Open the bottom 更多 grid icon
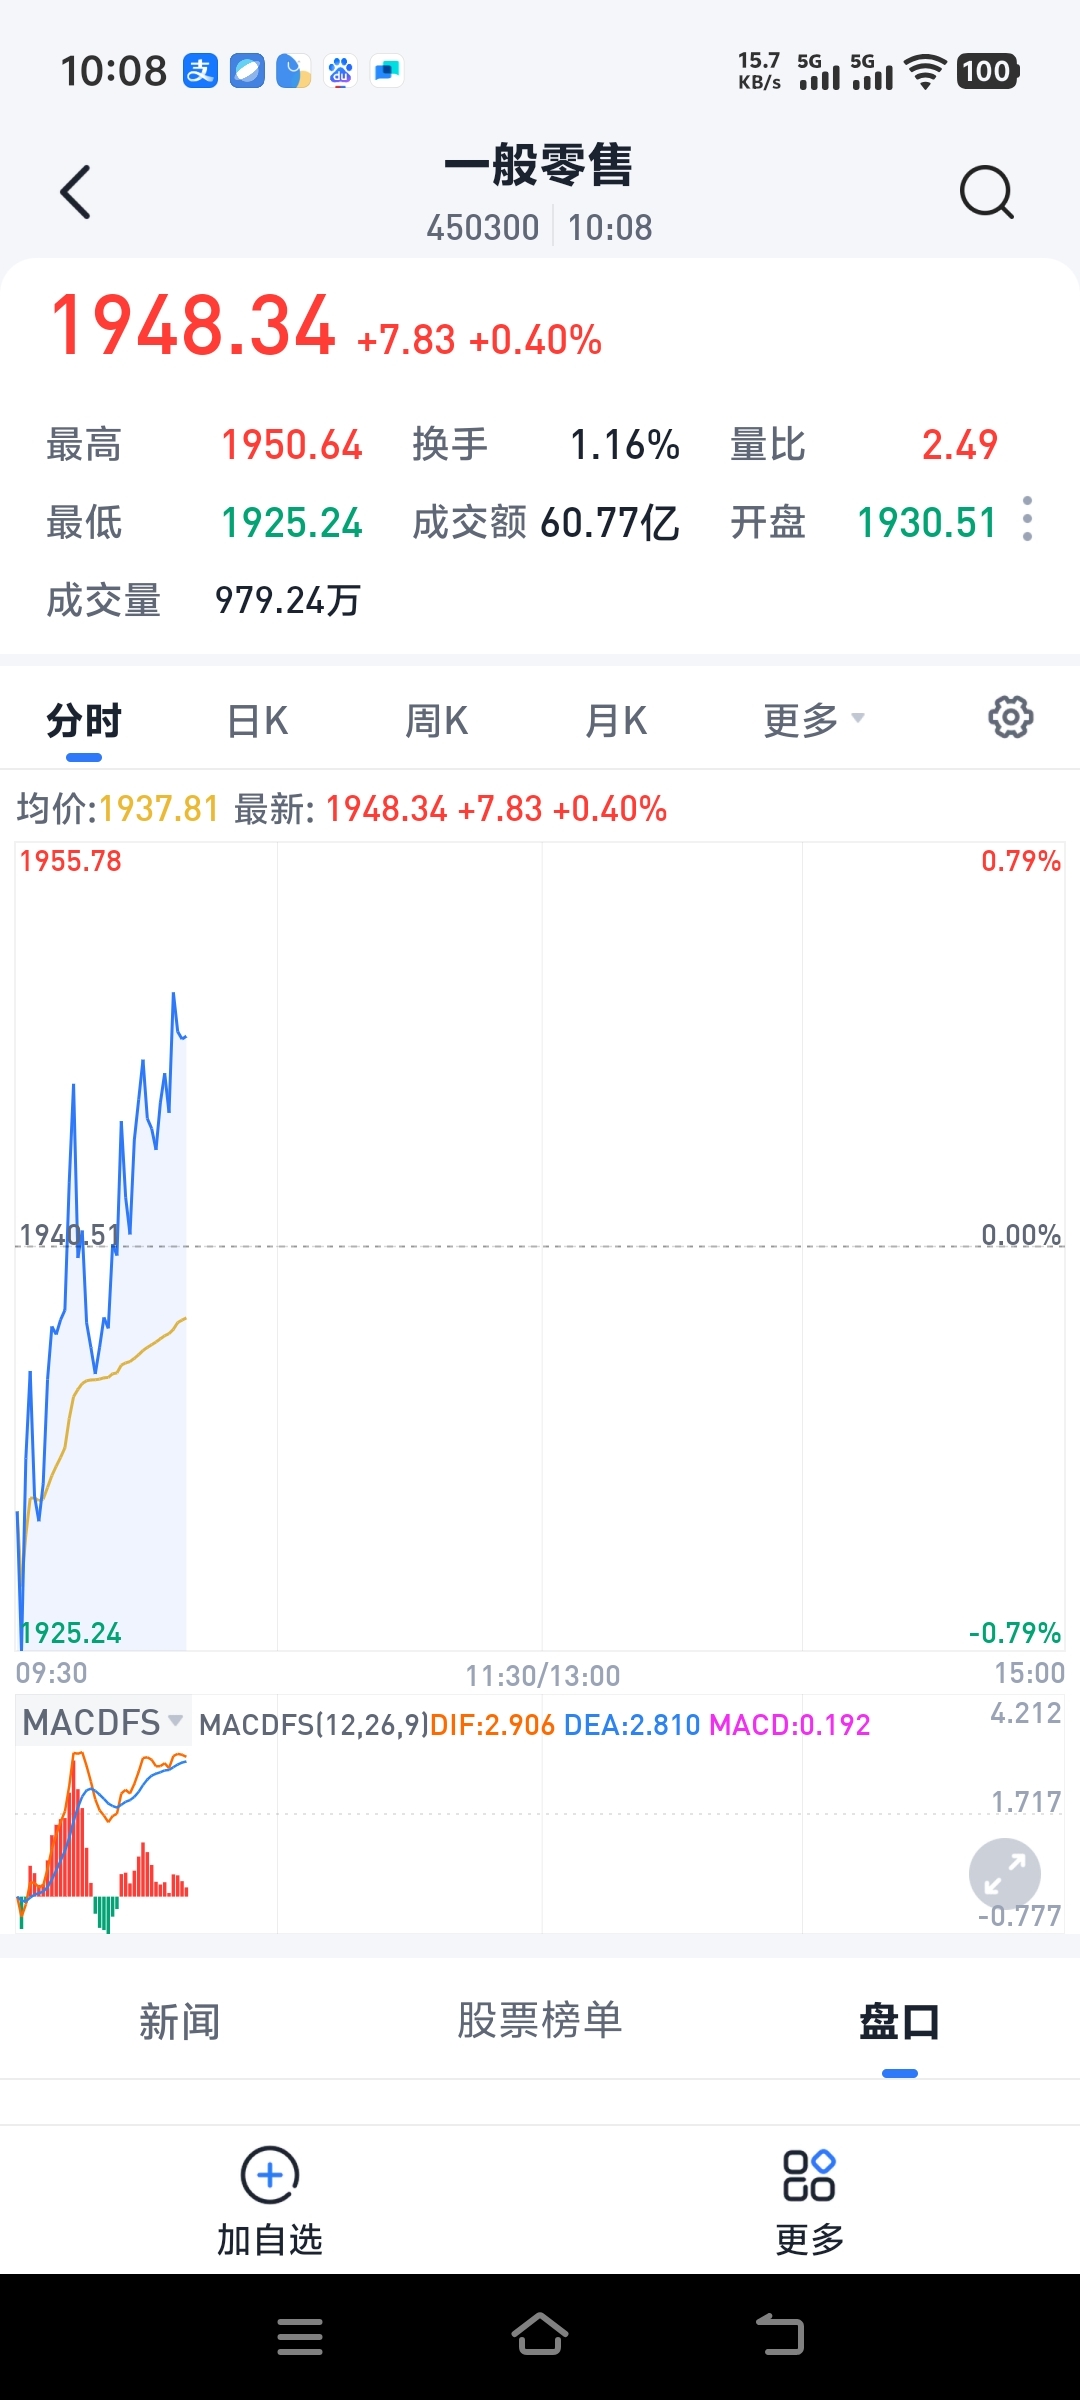The width and height of the screenshot is (1080, 2400). tap(809, 2175)
